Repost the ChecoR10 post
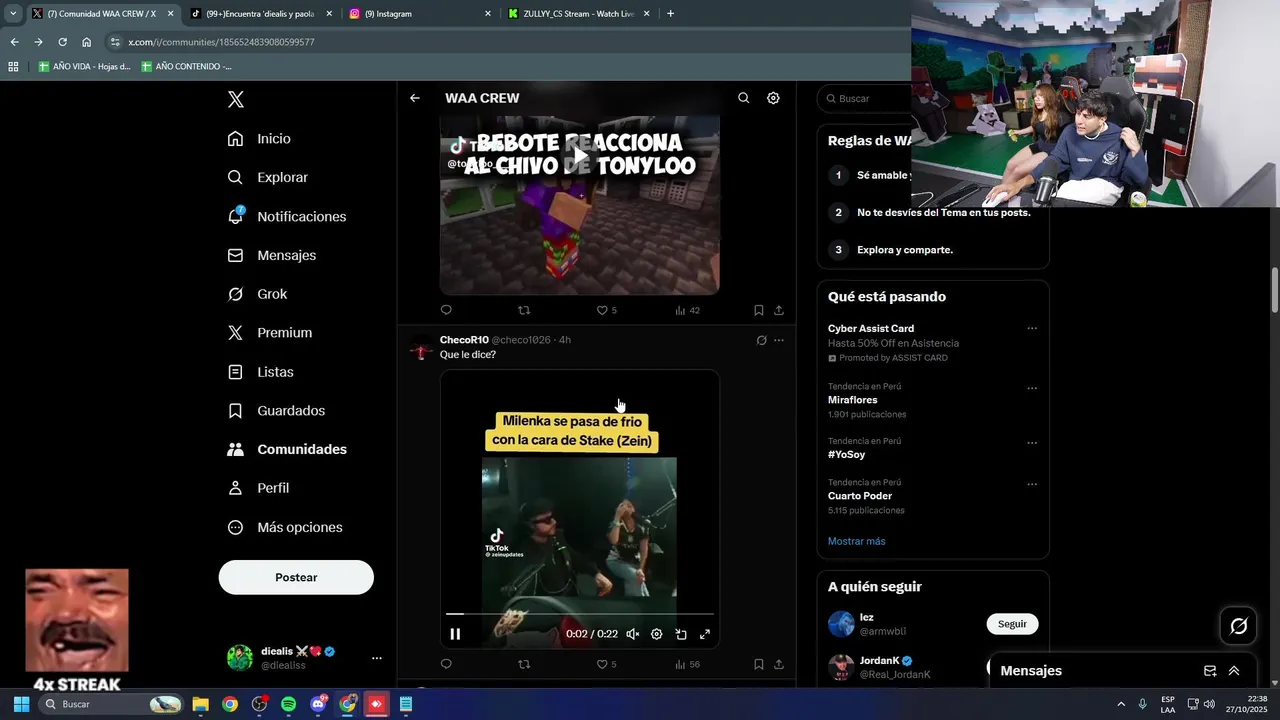1280x720 pixels. [524, 664]
